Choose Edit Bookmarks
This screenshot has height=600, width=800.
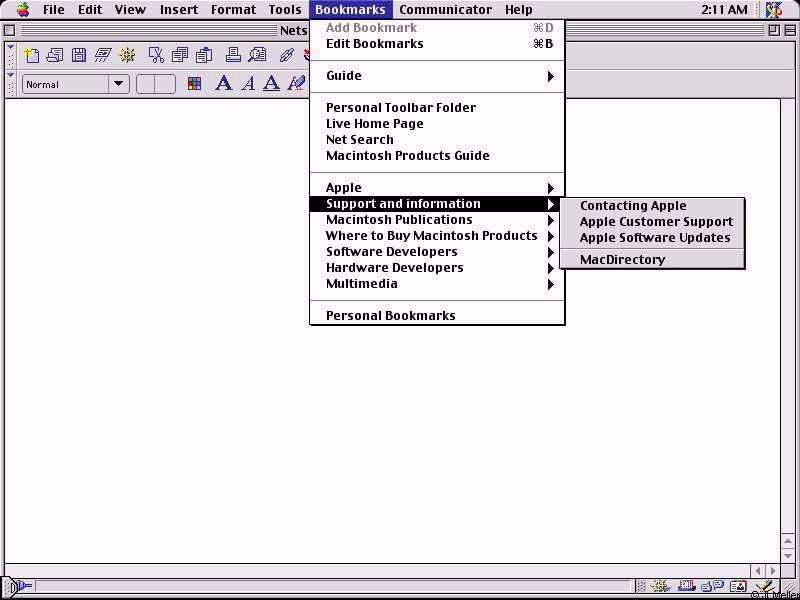coord(437,44)
